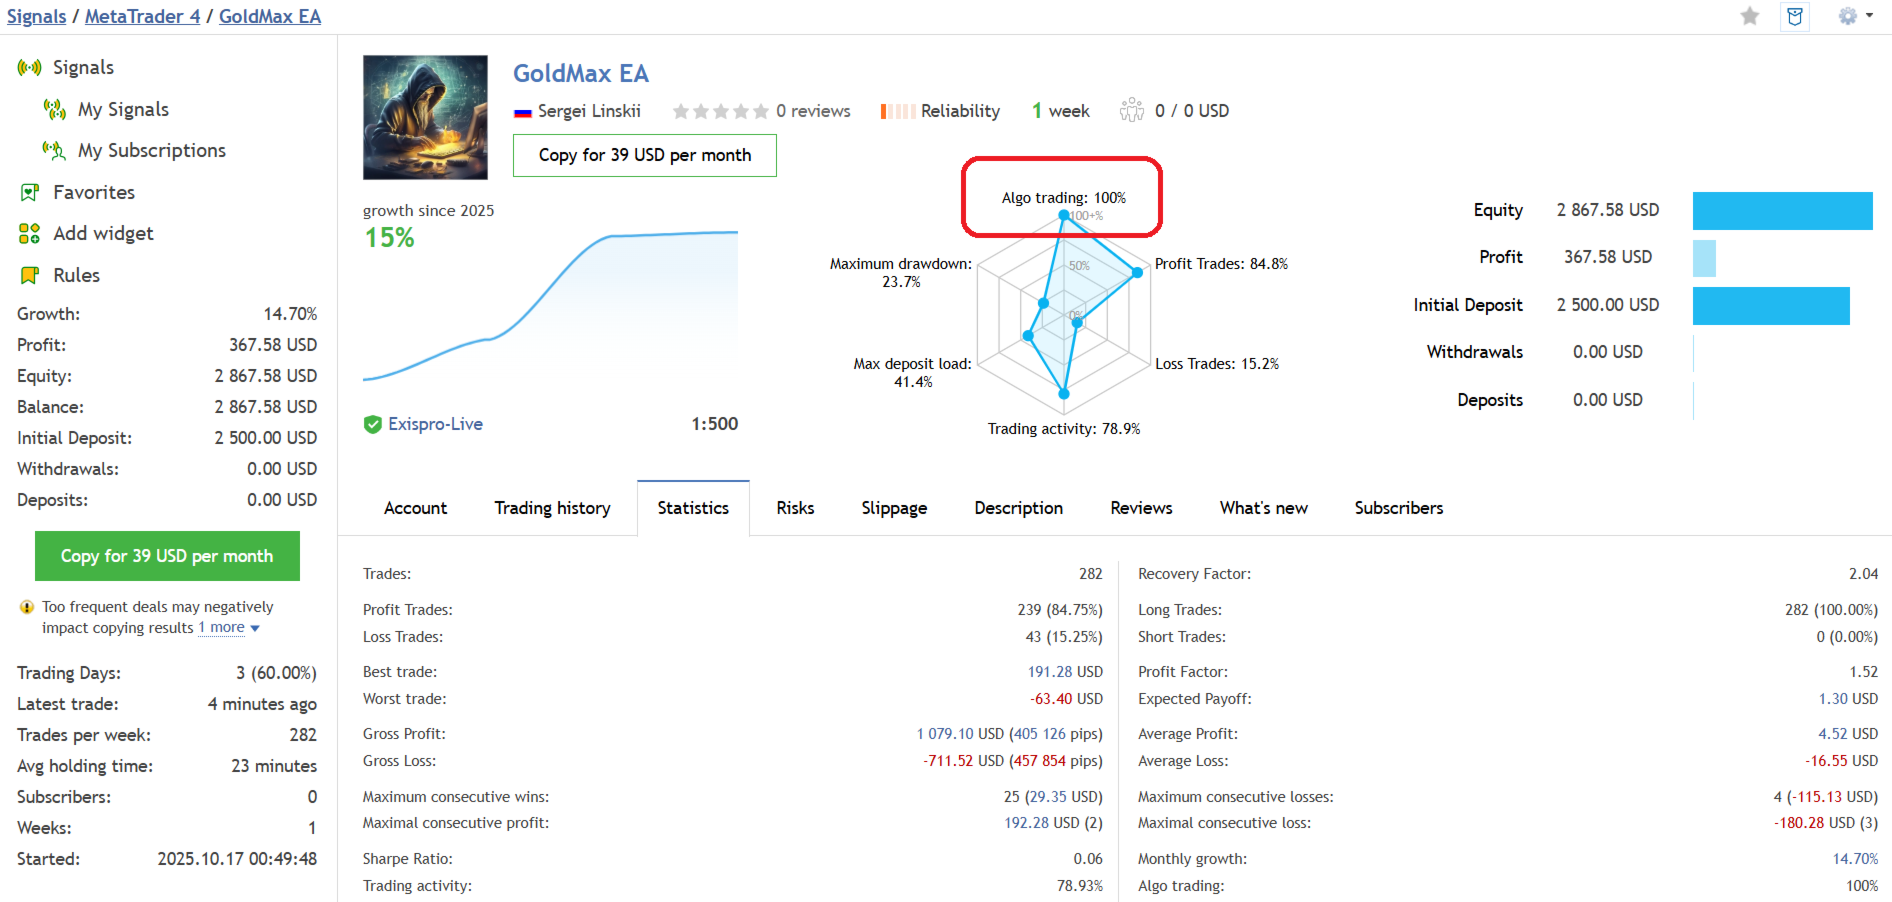Screen dimensions: 1892x902
Task: Click the Gross Loss value '-711.52 USD'
Action: pos(963,761)
